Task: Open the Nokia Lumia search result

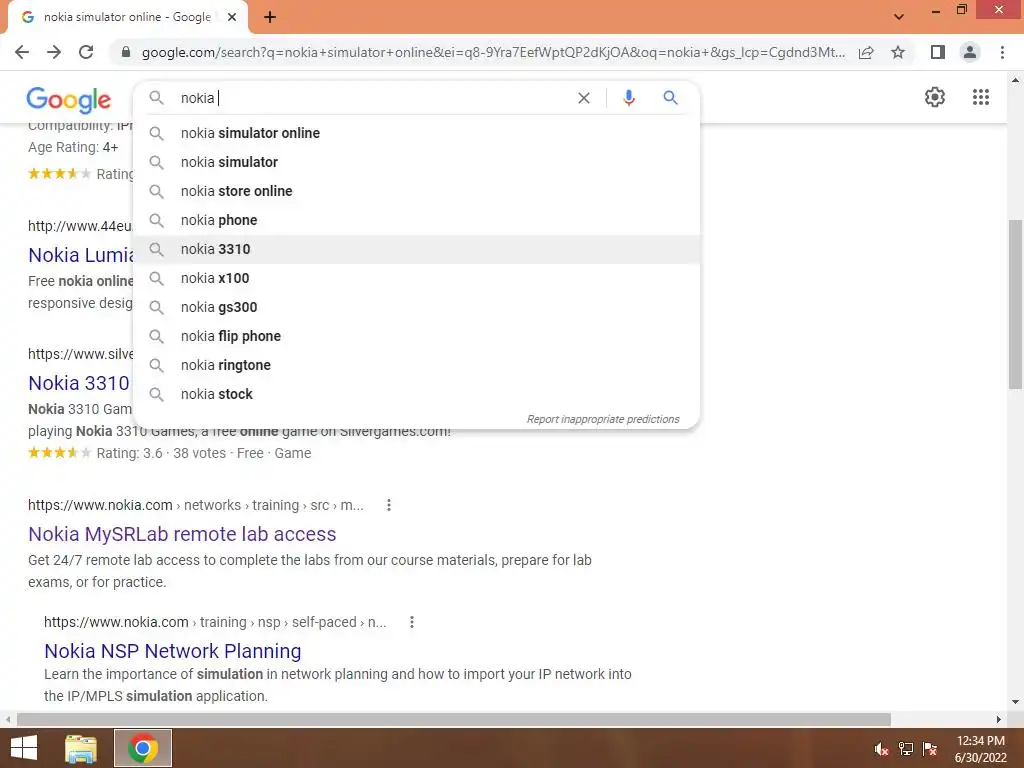Action: (x=80, y=255)
